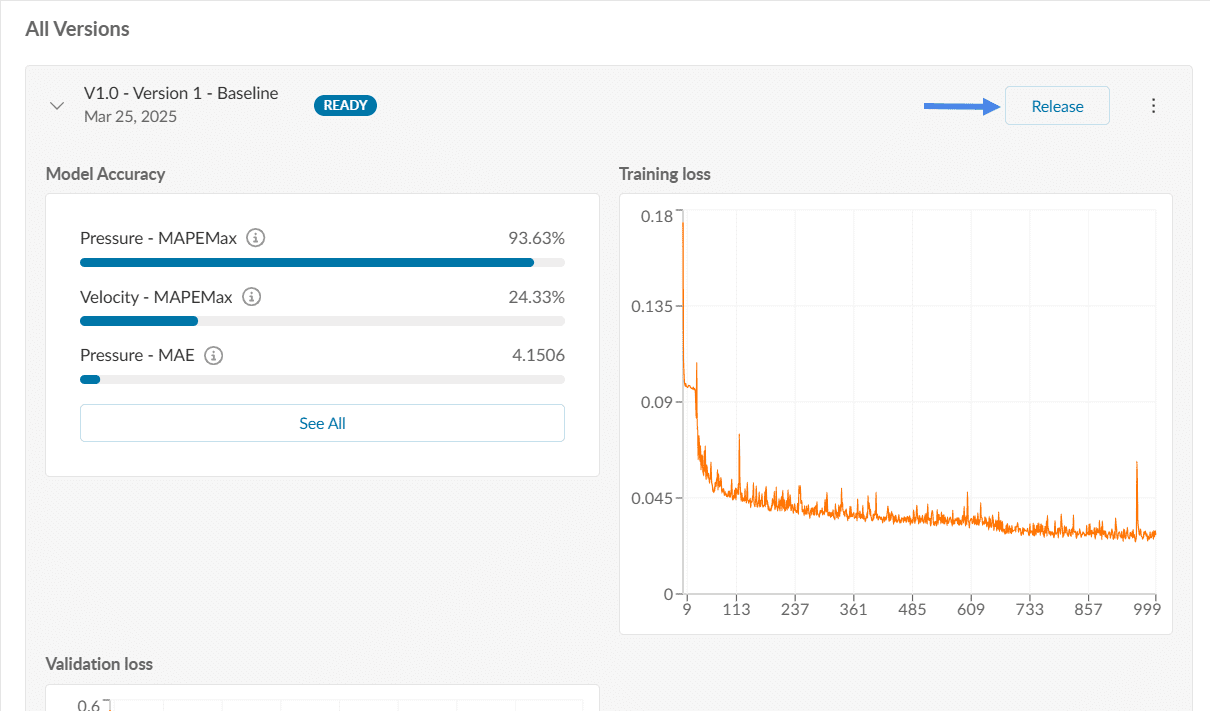Click the READY status badge
Screen dimensions: 1210x711
(x=345, y=105)
